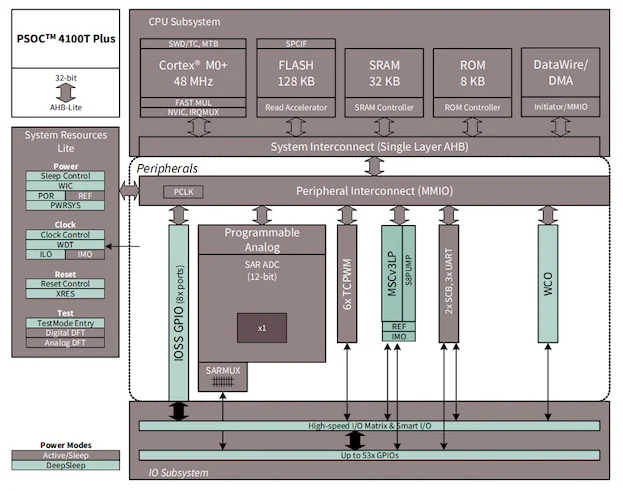623x491 pixels.
Task: Select the SRAM 32 KB block
Action: click(x=384, y=73)
